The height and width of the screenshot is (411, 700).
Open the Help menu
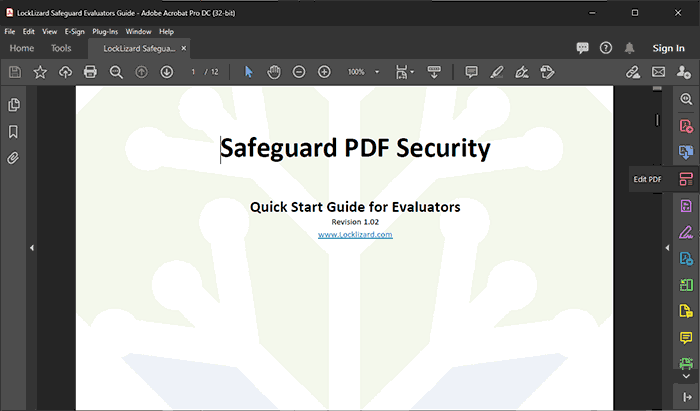[167, 32]
